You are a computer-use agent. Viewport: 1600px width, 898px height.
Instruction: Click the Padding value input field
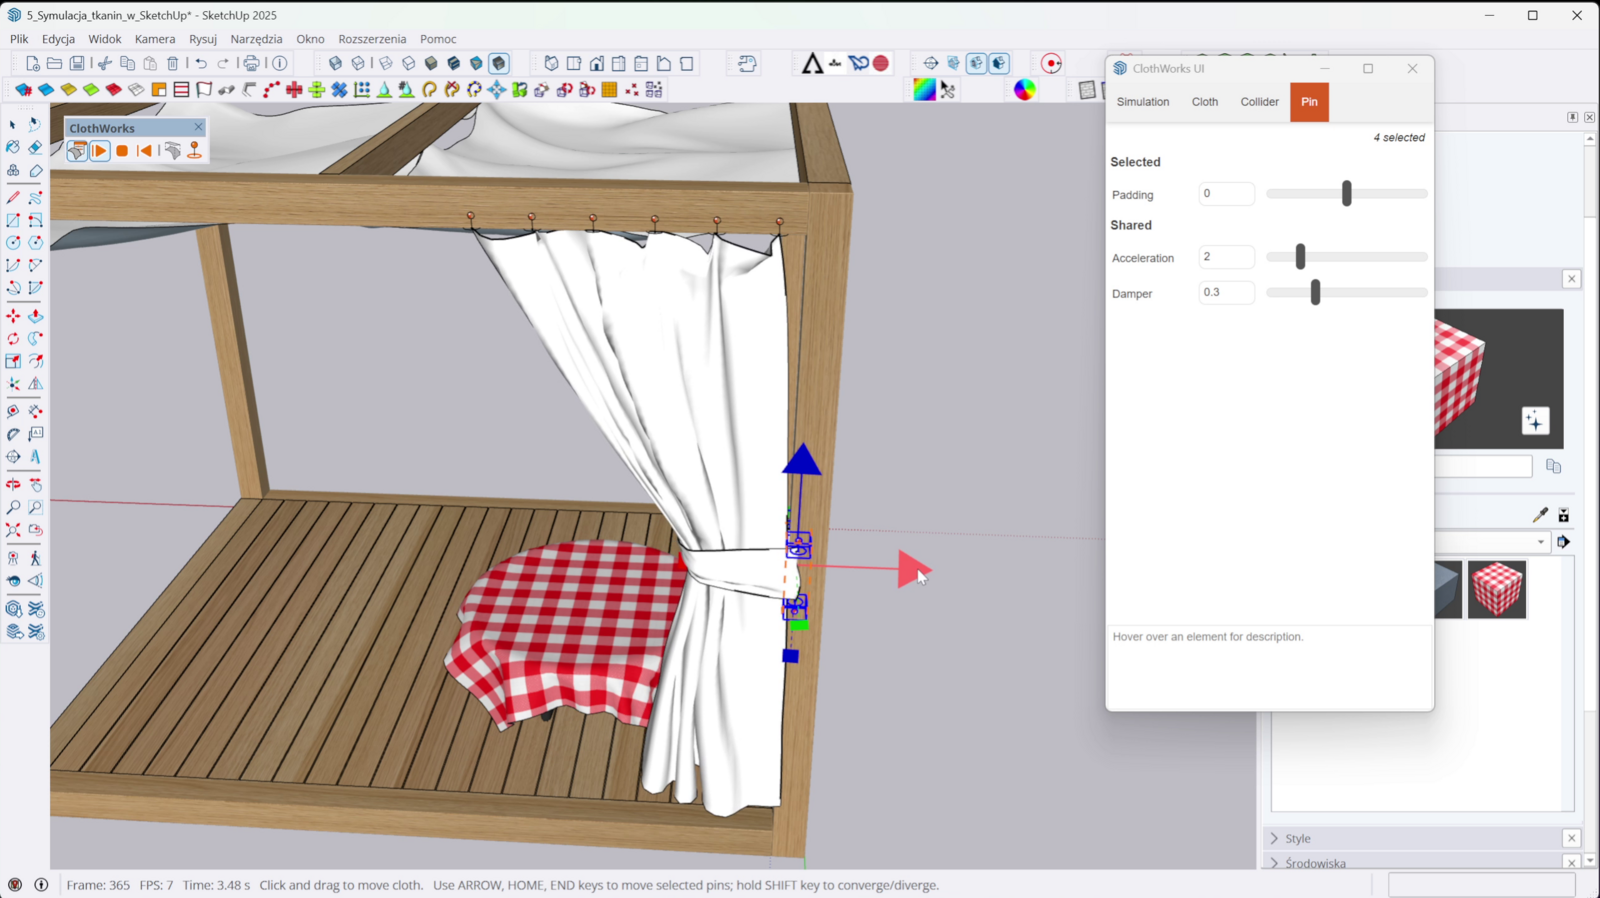pyautogui.click(x=1226, y=194)
